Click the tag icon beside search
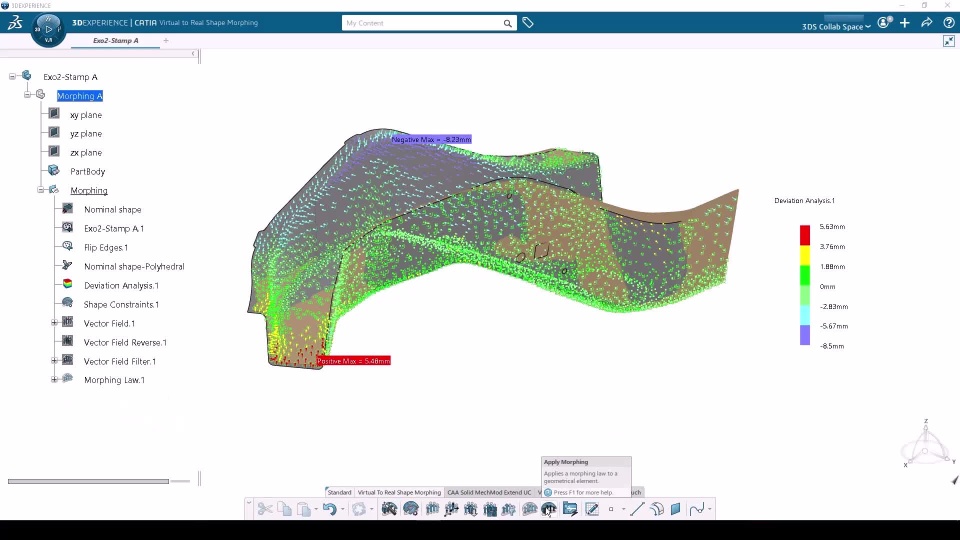Image resolution: width=960 pixels, height=540 pixels. pyautogui.click(x=528, y=23)
